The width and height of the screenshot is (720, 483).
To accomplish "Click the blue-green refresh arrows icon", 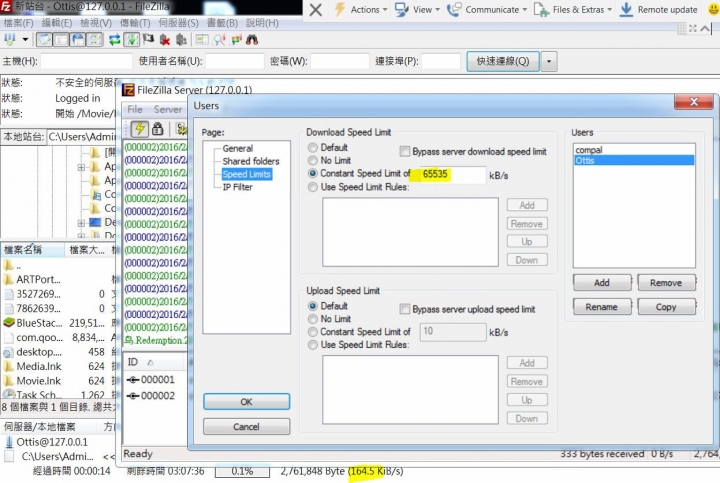I will [115, 40].
